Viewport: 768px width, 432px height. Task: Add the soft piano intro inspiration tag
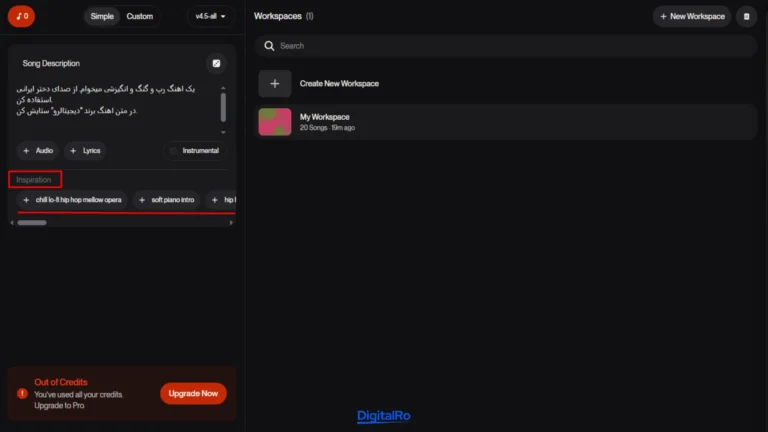pyautogui.click(x=166, y=200)
